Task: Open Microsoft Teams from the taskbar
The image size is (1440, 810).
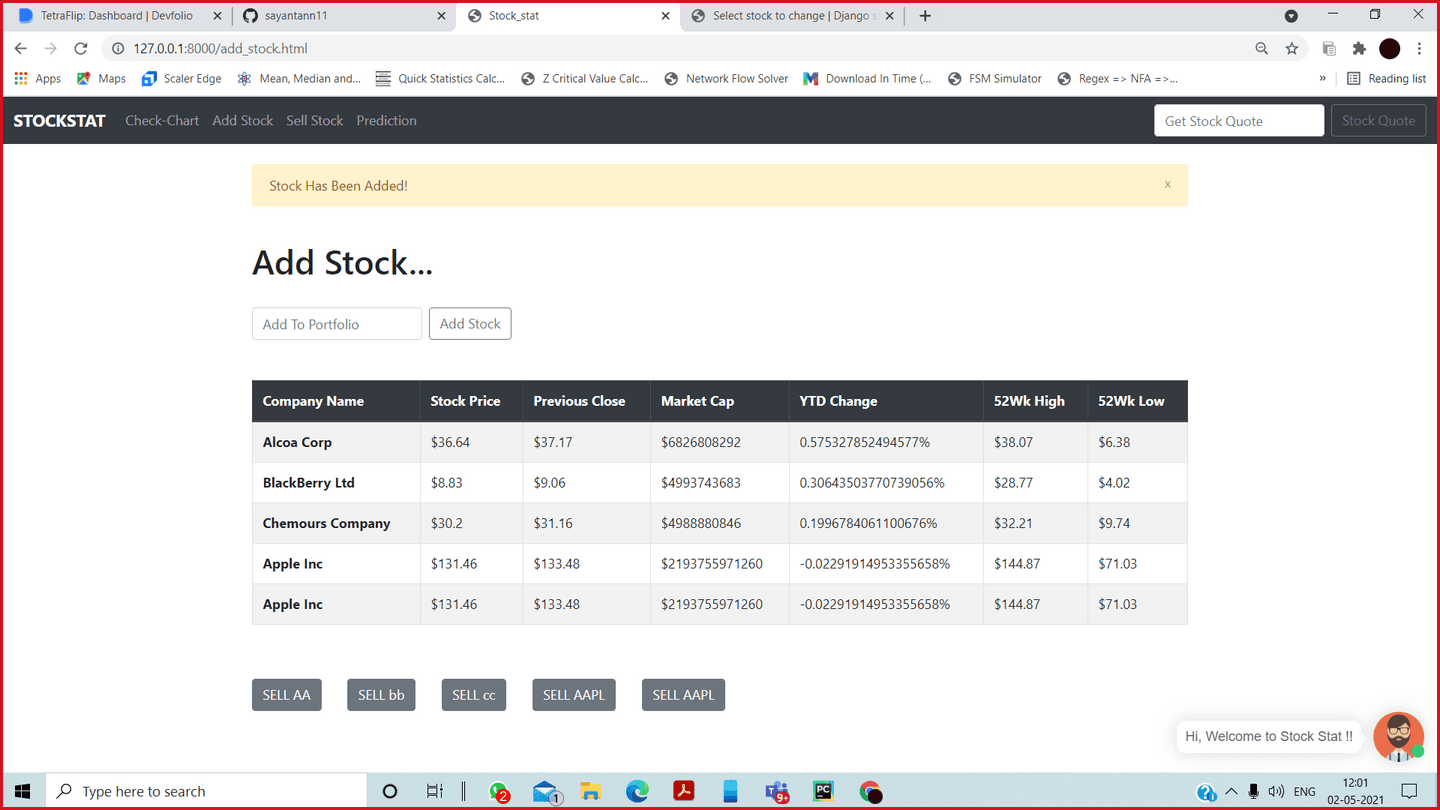Action: coord(777,792)
